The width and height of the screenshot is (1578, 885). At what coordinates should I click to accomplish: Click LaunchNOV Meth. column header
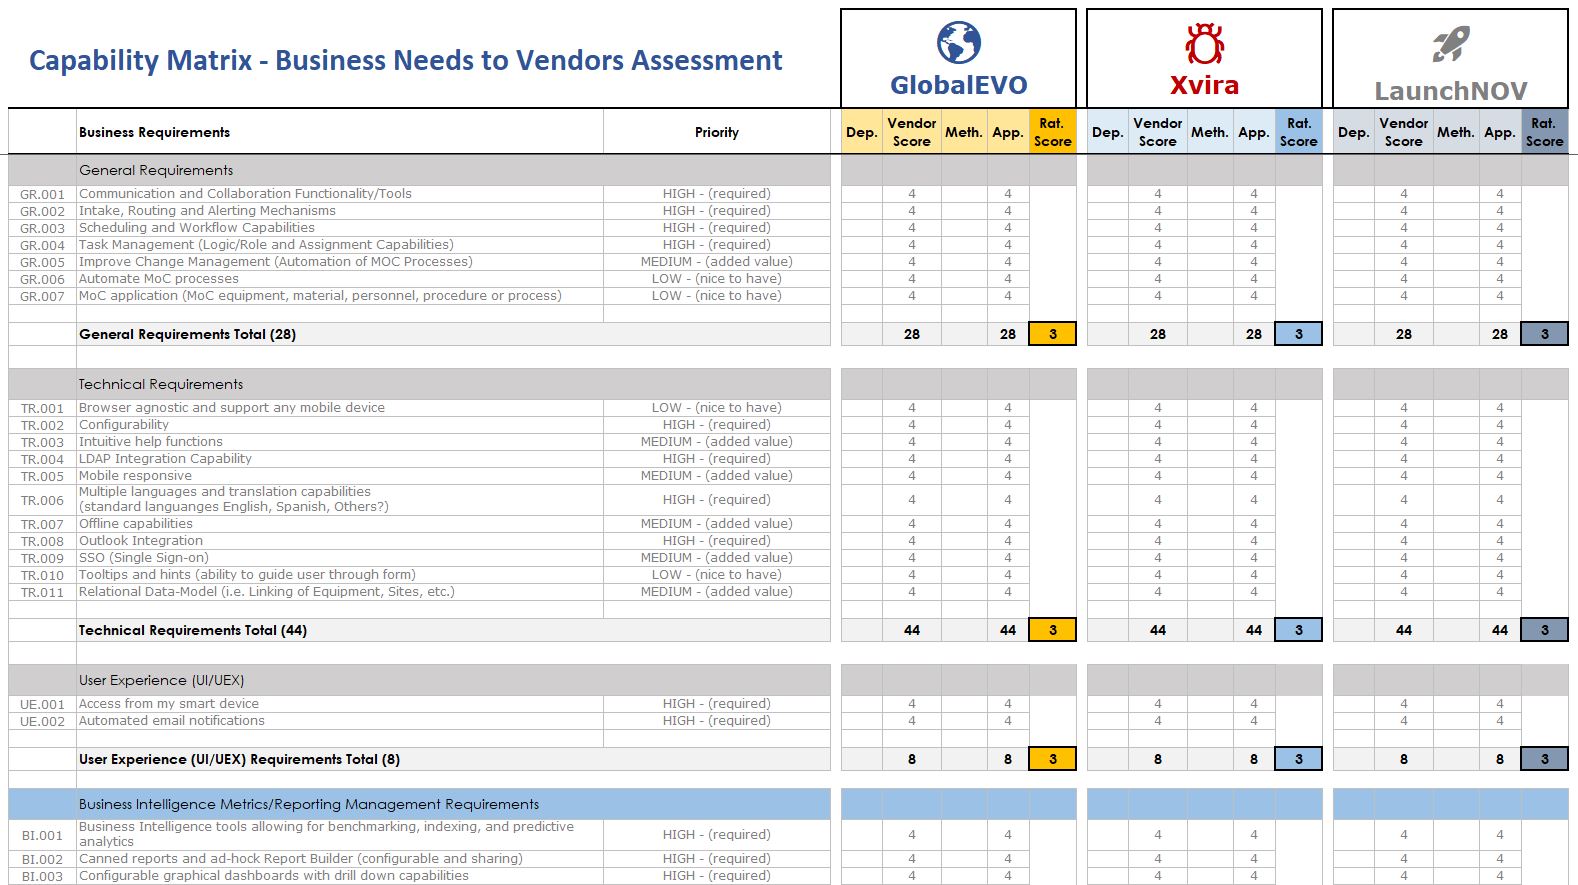[1455, 132]
